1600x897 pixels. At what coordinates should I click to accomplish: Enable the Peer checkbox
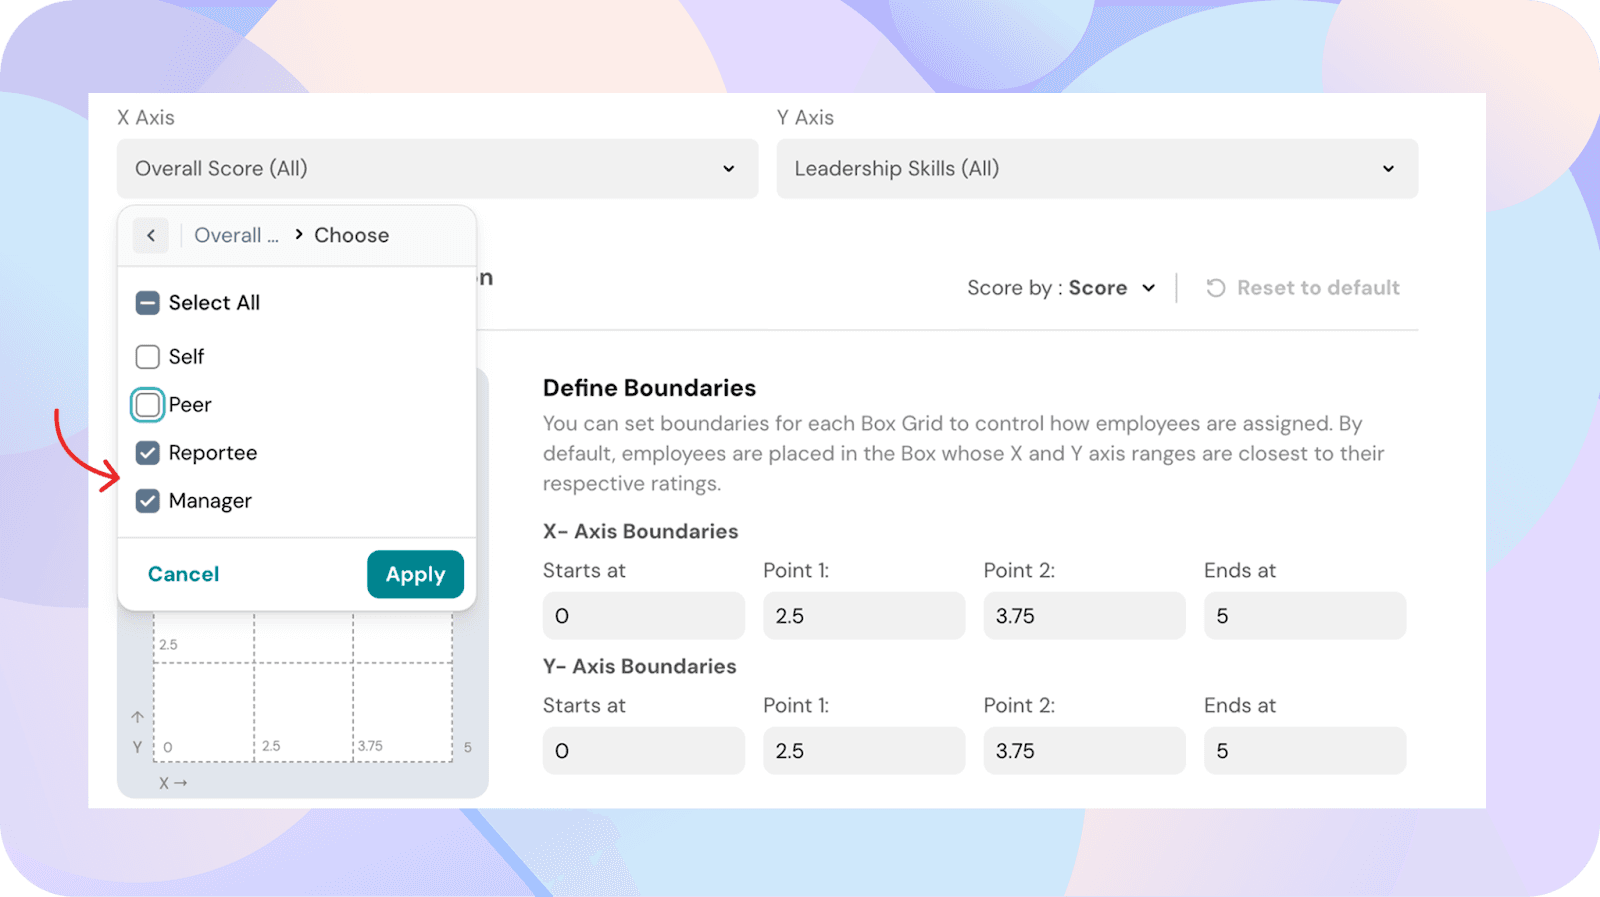pos(148,405)
